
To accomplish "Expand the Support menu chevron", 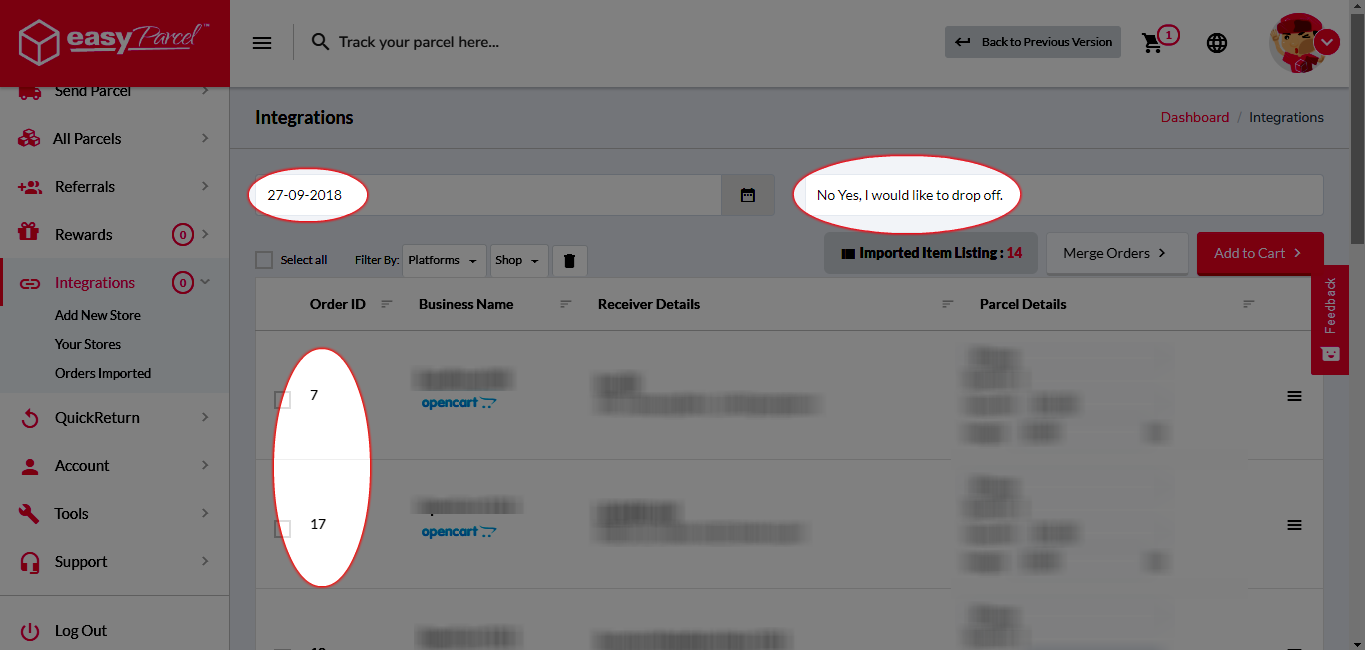I will pos(205,561).
